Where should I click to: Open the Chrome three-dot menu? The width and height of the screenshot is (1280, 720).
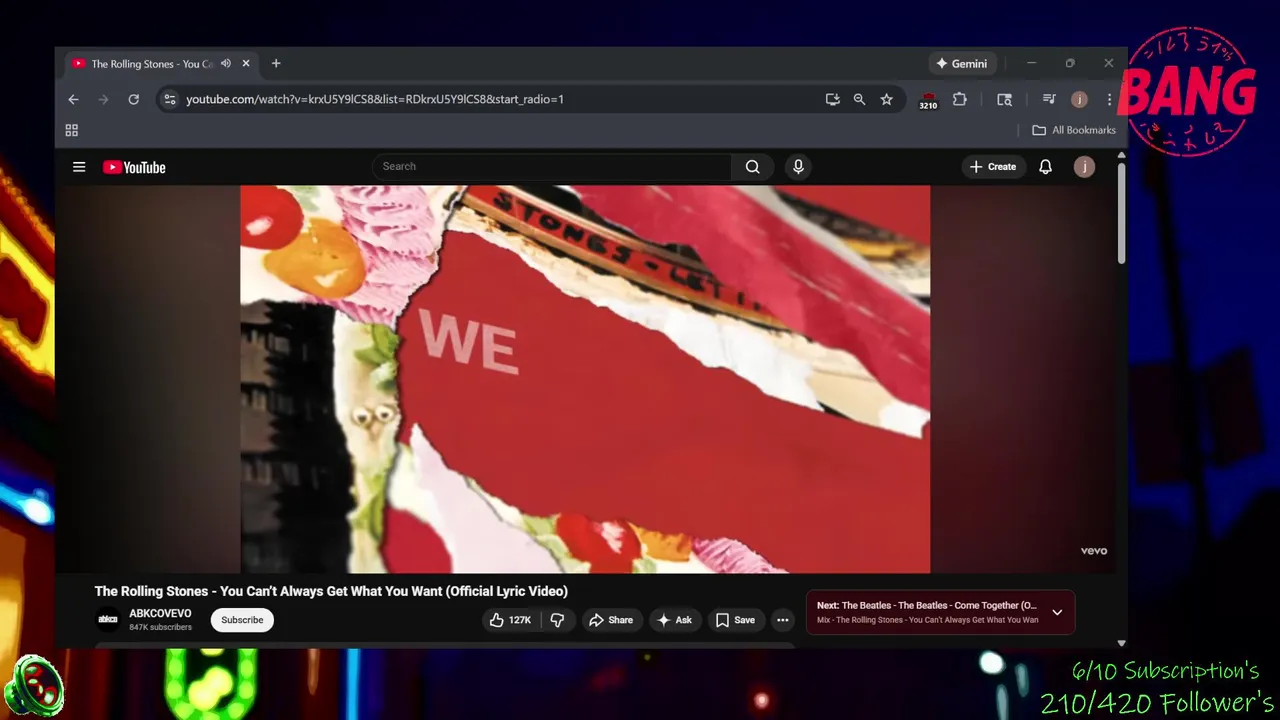click(1109, 99)
